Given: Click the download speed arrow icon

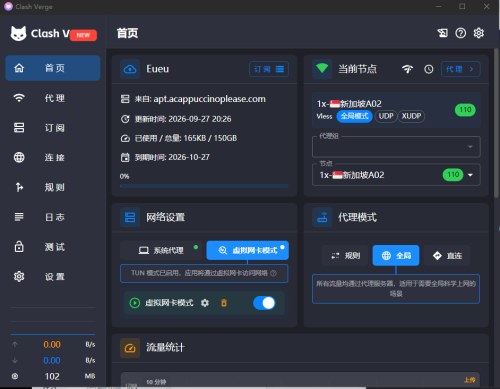Looking at the screenshot, I should [15, 360].
